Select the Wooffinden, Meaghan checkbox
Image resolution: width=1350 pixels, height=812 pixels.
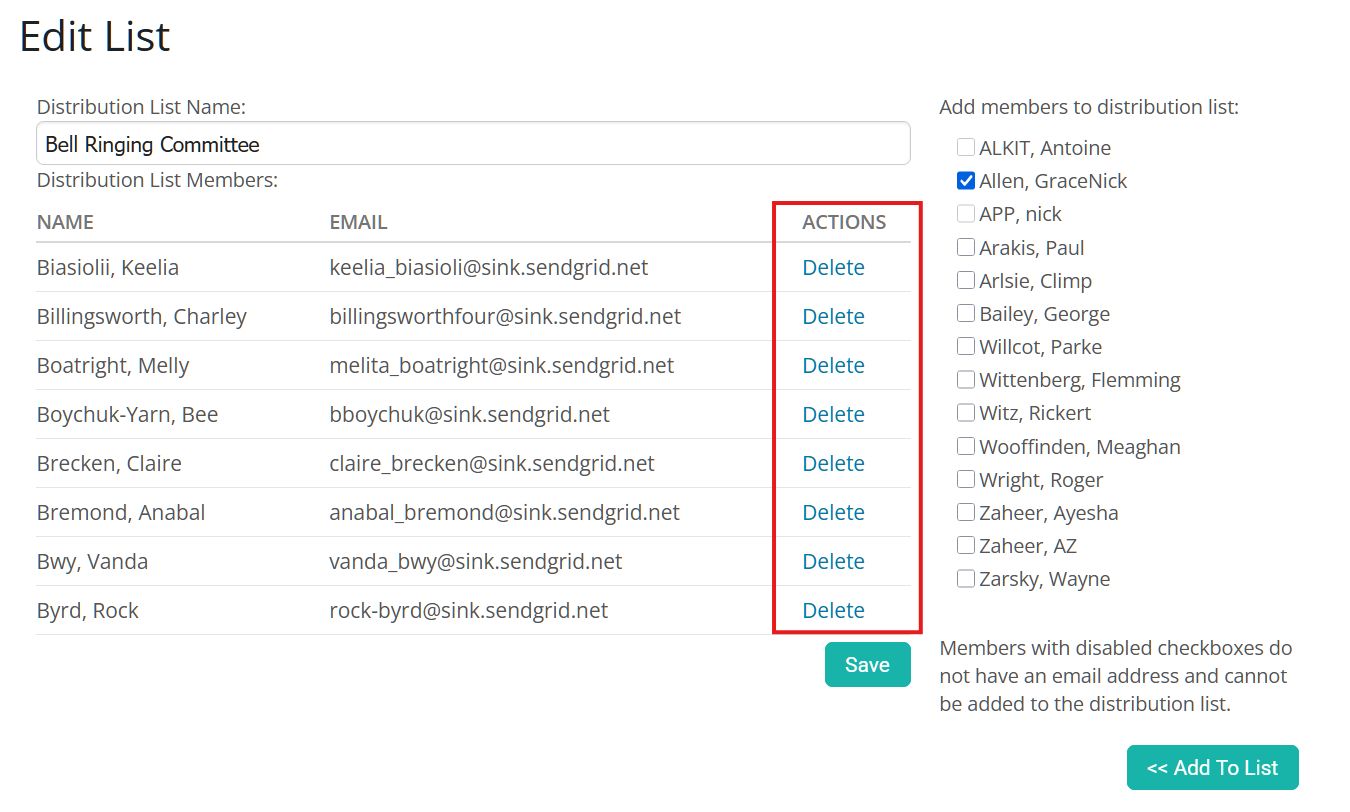tap(966, 447)
